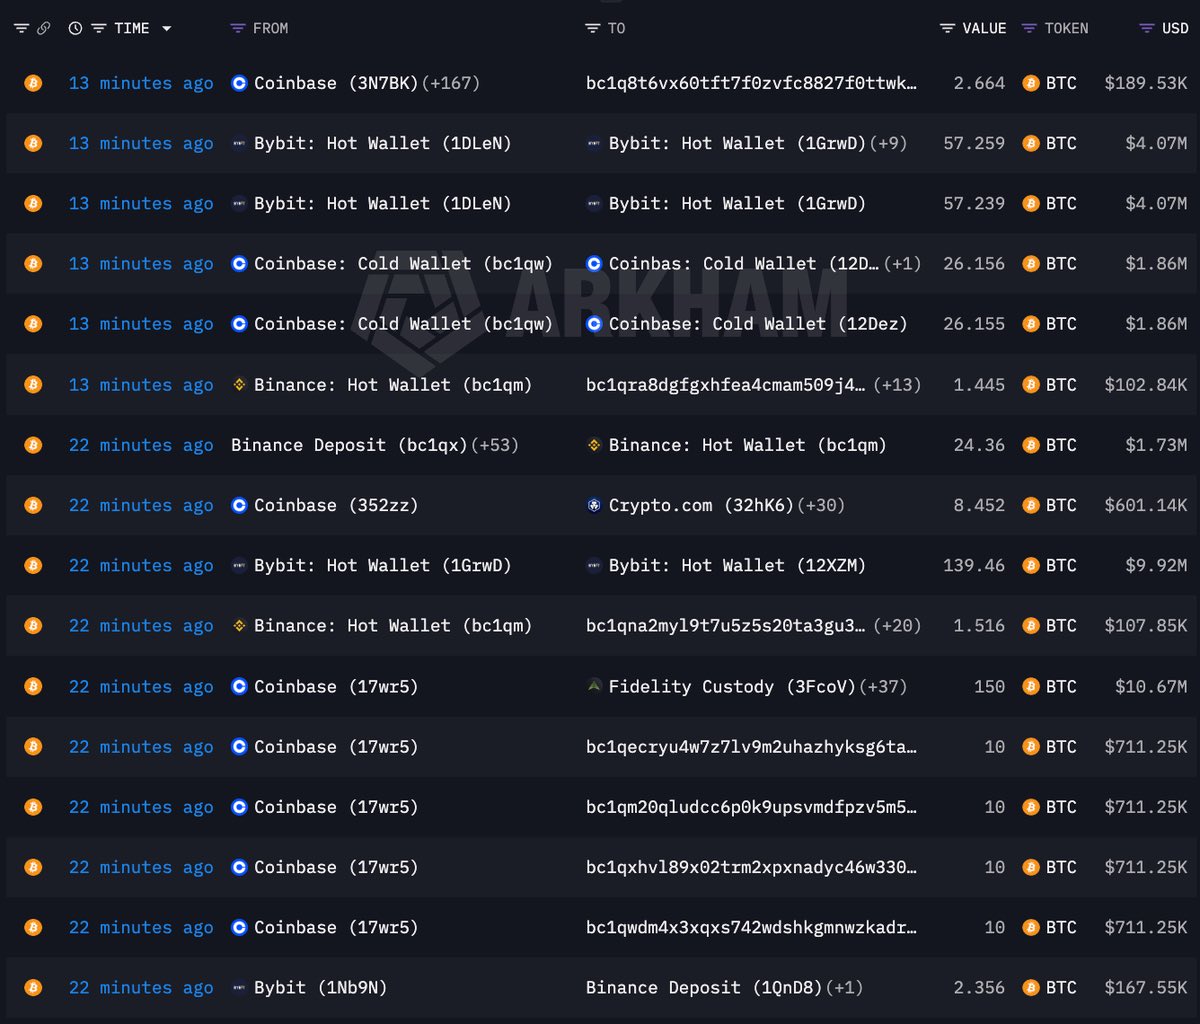Click Coinbase logo beside Coinbas: Cold Wallet (12D…)
Viewport: 1200px width, 1024px height.
[x=594, y=264]
